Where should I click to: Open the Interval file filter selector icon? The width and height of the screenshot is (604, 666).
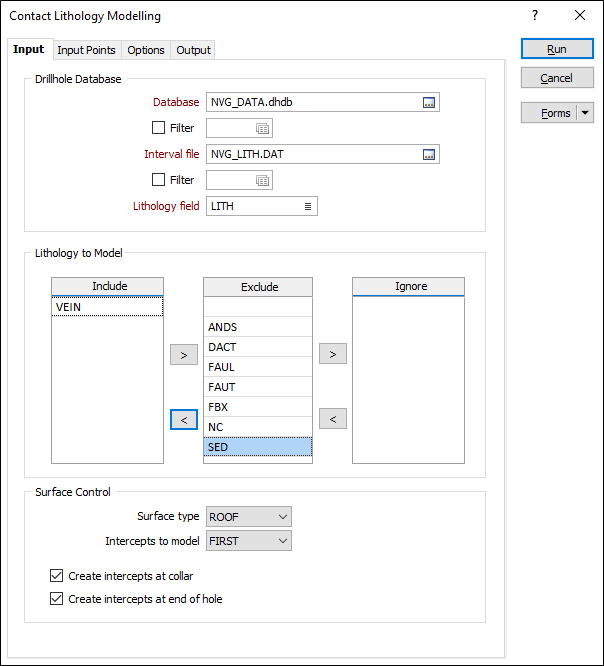coord(262,180)
